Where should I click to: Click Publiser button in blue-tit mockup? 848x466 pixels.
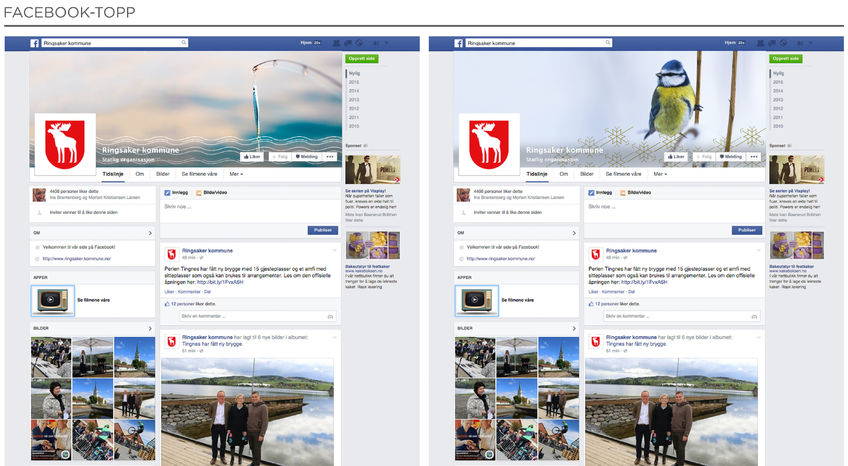(x=747, y=230)
